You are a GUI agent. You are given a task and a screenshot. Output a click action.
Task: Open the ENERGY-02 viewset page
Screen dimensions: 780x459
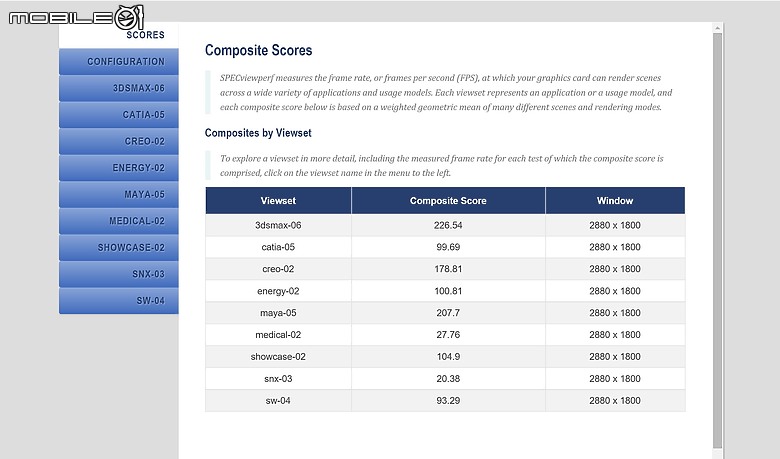pyautogui.click(x=119, y=168)
